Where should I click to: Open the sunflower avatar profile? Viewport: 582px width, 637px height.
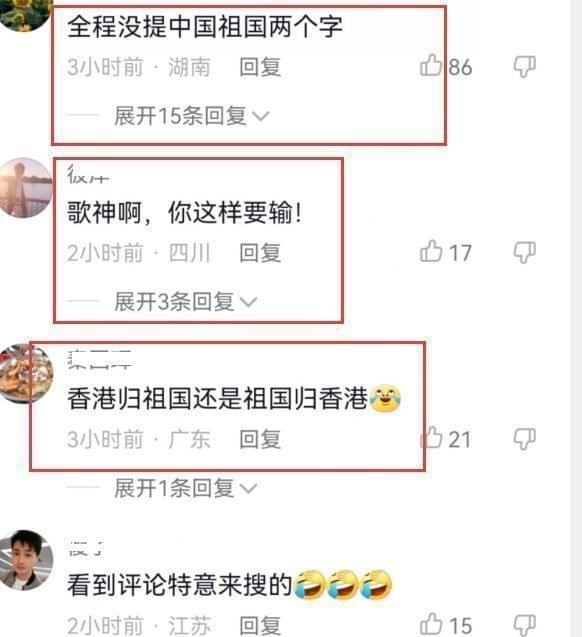25,14
